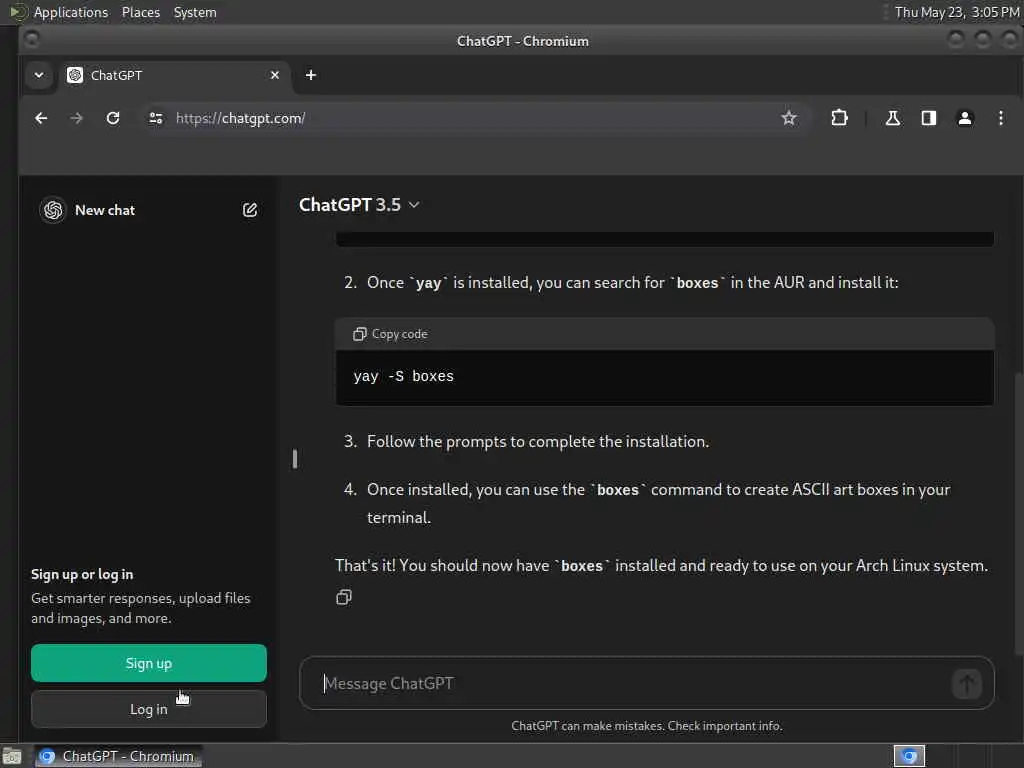This screenshot has width=1024, height=768.
Task: Click the Sign up button
Action: [149, 664]
